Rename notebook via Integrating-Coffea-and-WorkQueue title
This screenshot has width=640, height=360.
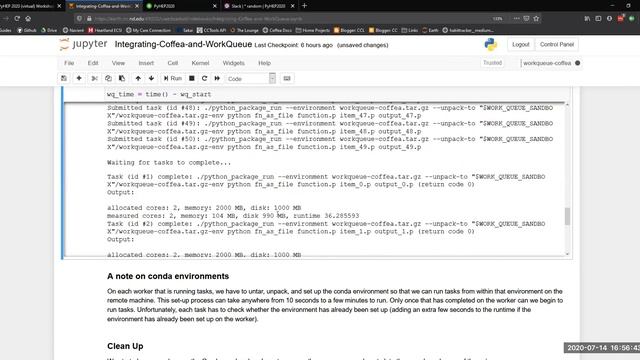pyautogui.click(x=183, y=44)
